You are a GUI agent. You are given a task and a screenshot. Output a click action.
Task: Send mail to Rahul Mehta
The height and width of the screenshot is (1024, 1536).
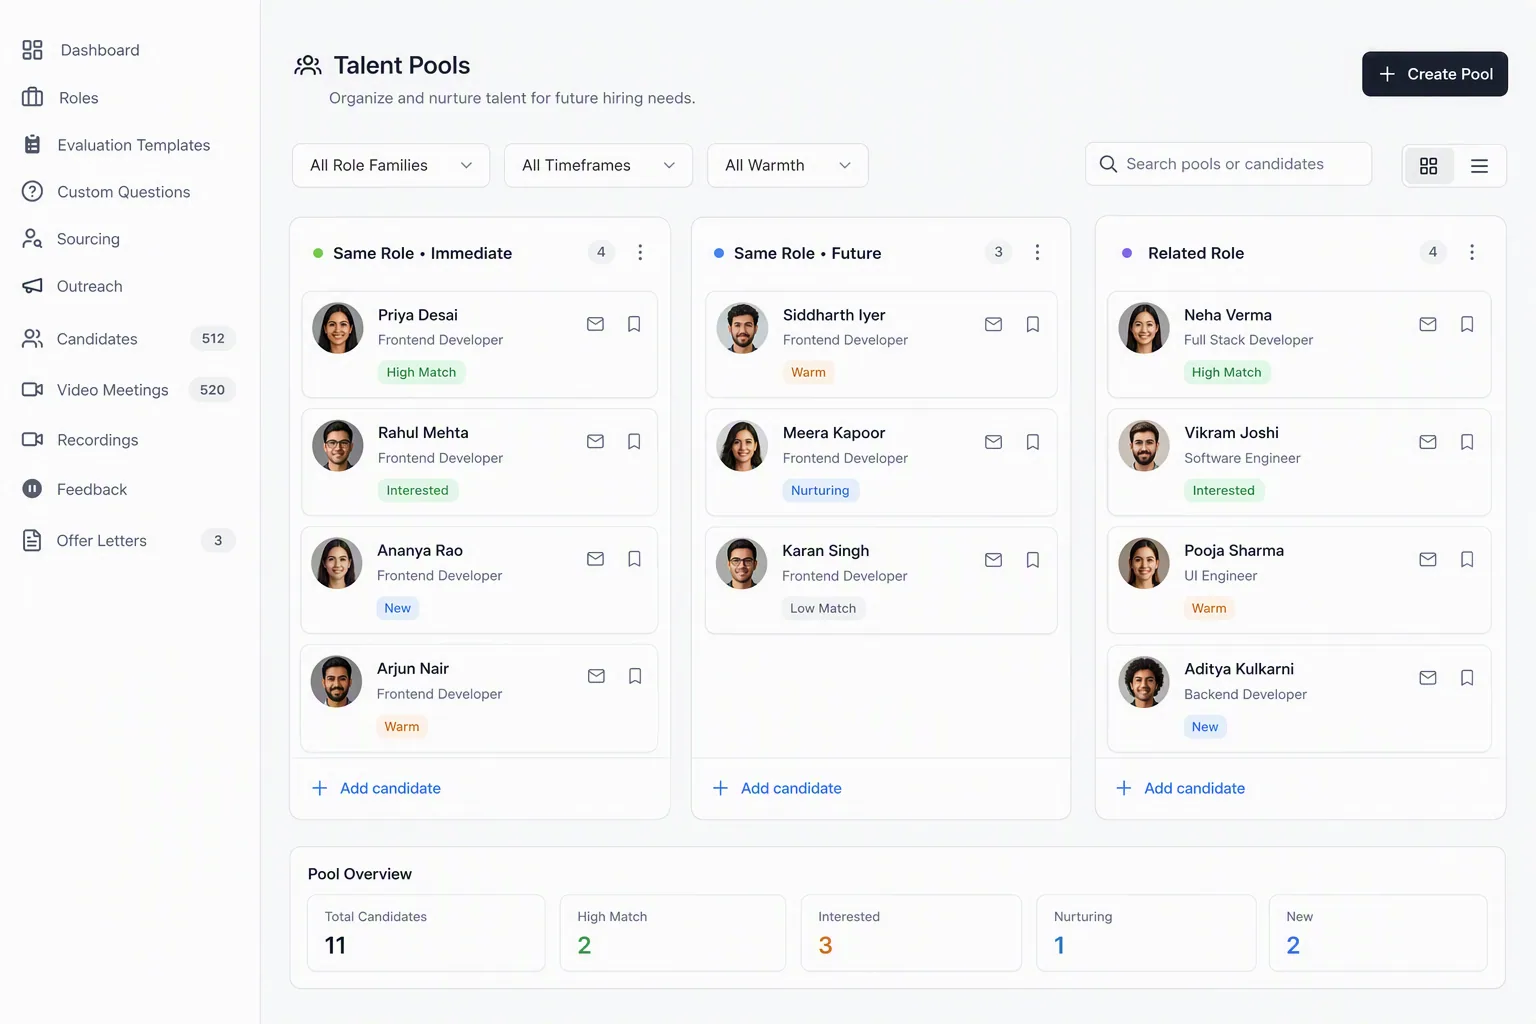[595, 441]
